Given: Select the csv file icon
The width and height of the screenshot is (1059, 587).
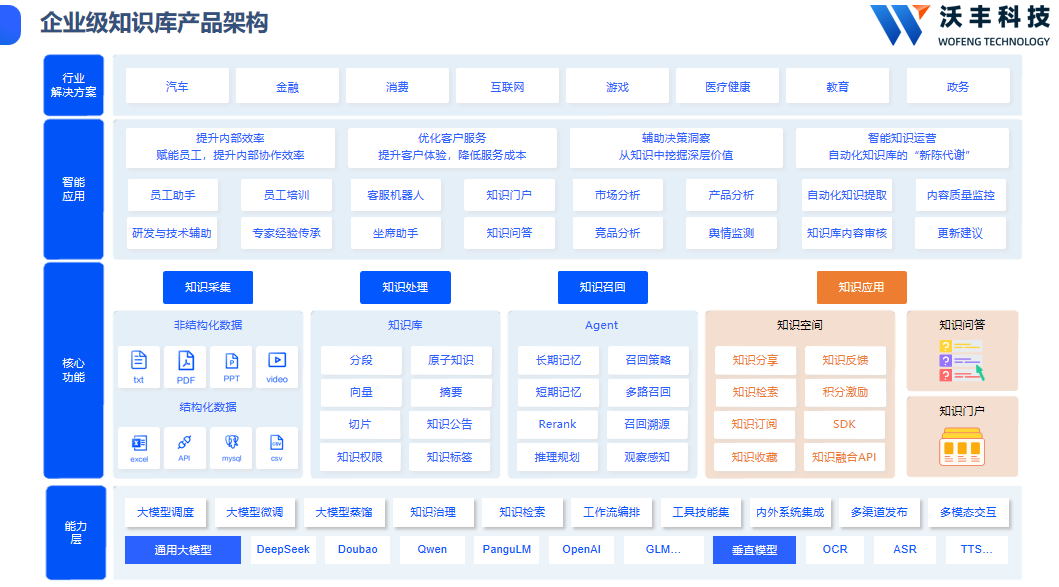Looking at the screenshot, I should click(x=277, y=442).
